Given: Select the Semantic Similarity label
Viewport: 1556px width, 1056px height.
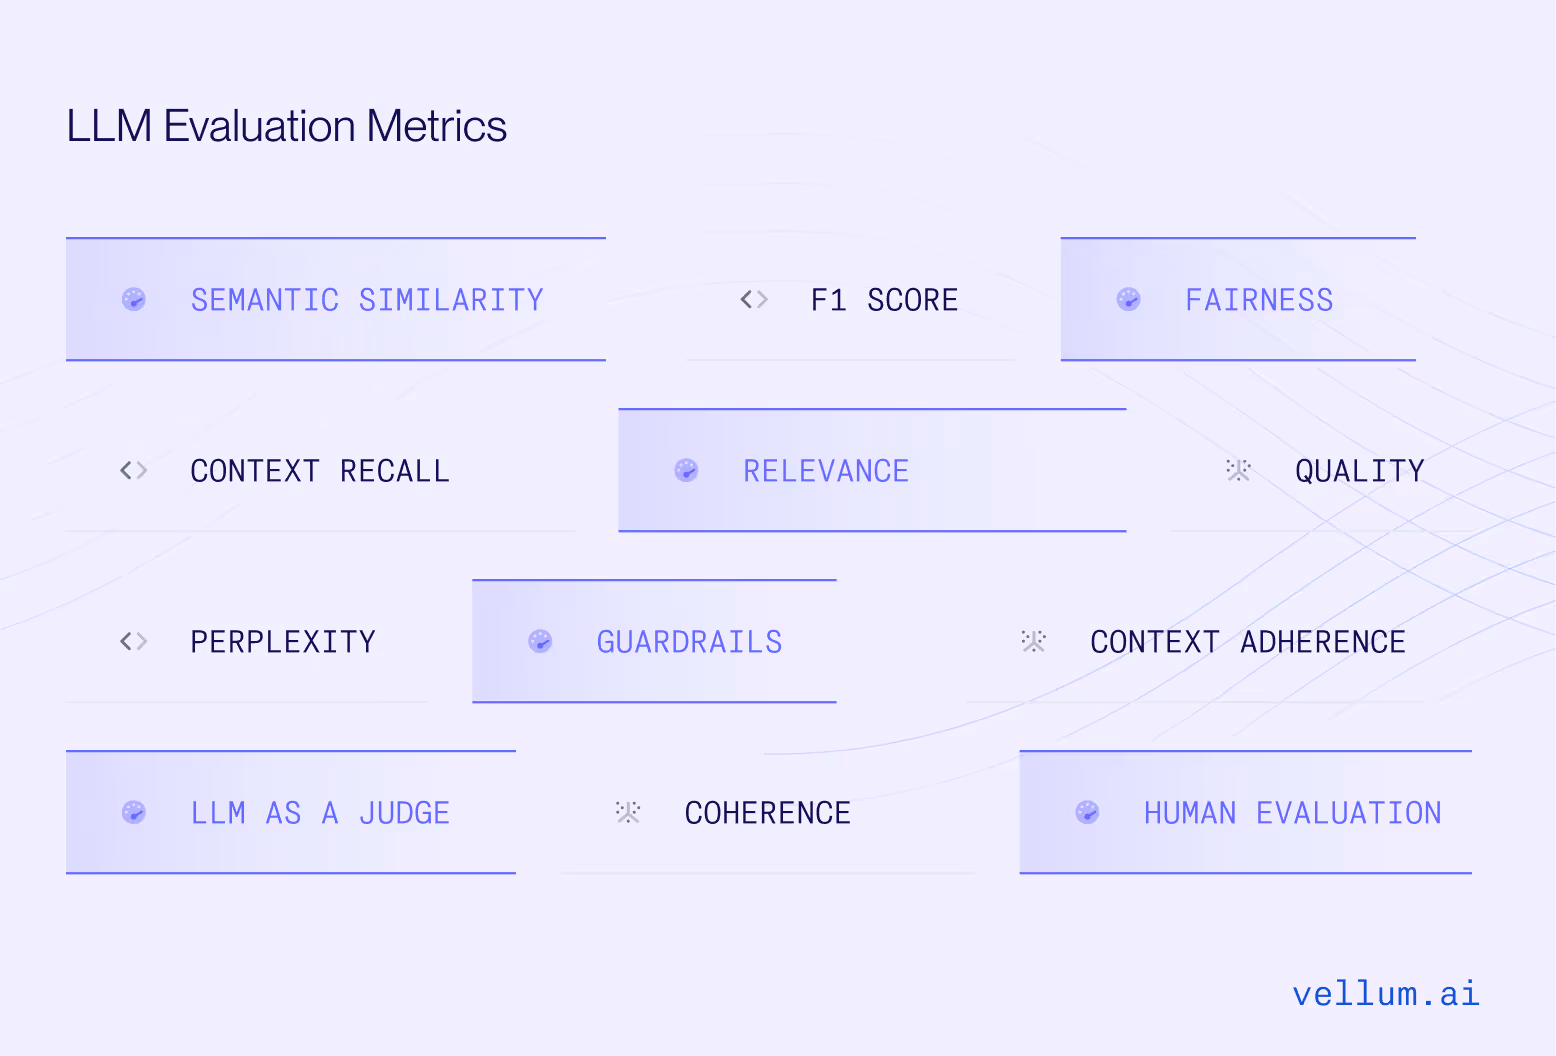Looking at the screenshot, I should click(x=367, y=300).
